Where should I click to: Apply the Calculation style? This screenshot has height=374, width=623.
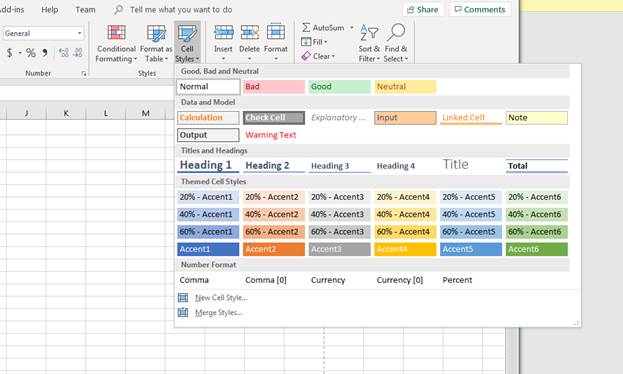[208, 118]
